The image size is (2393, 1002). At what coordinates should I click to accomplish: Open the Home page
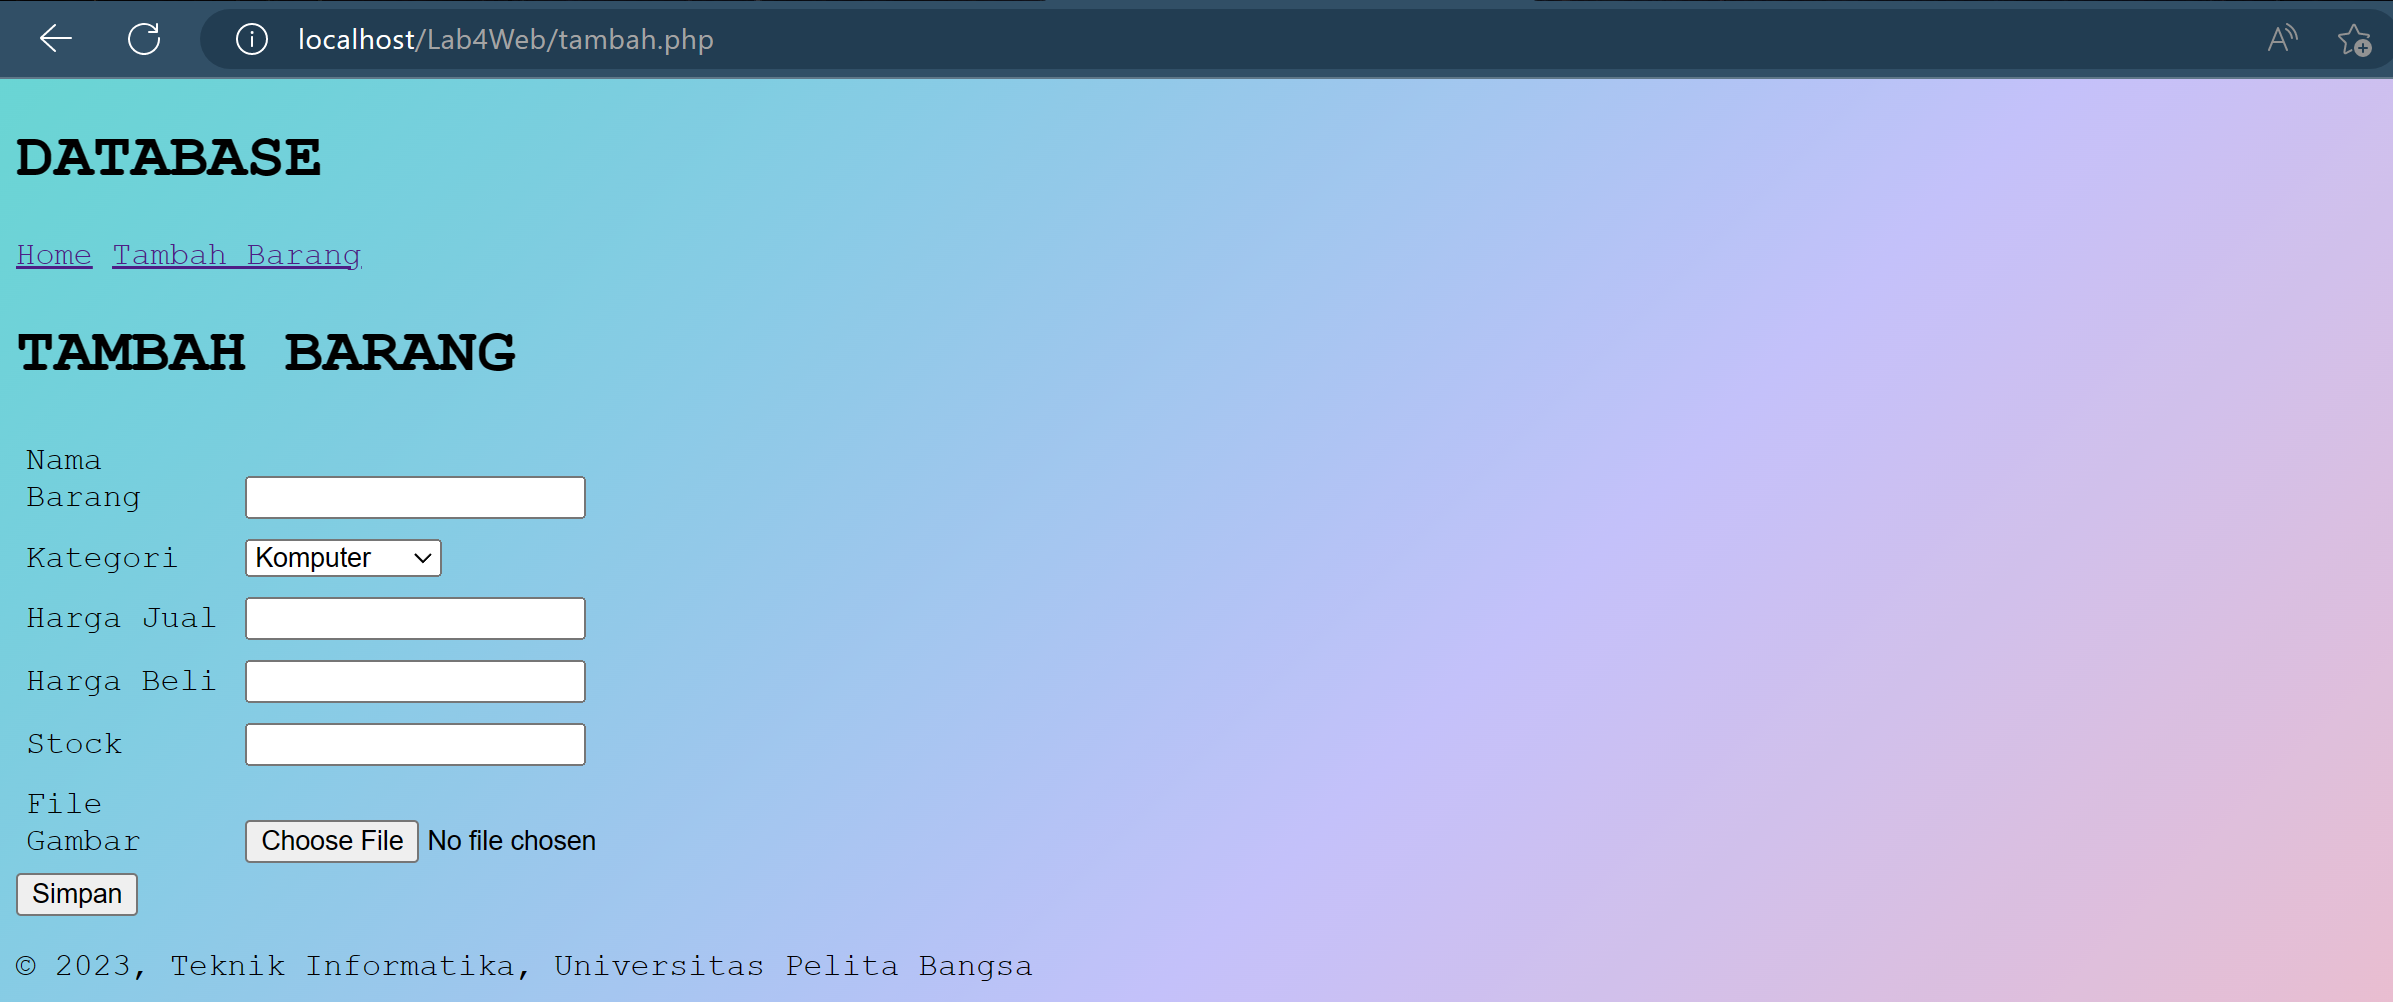click(x=53, y=254)
